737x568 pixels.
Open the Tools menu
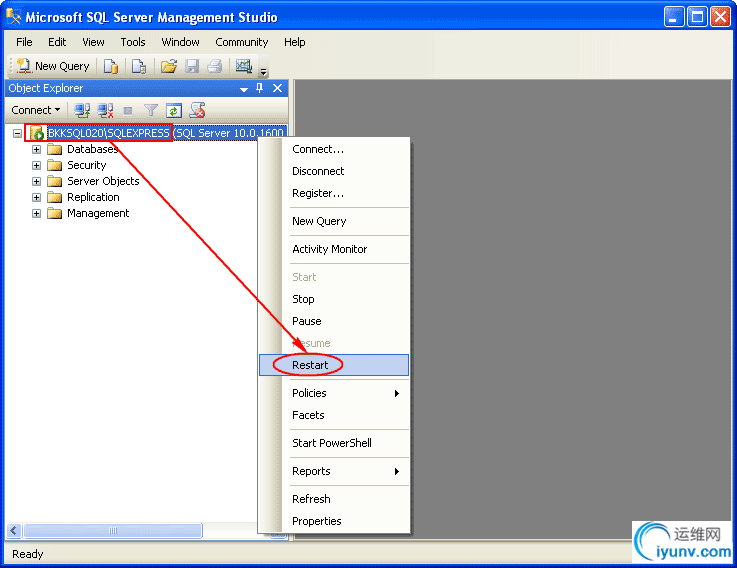(133, 42)
